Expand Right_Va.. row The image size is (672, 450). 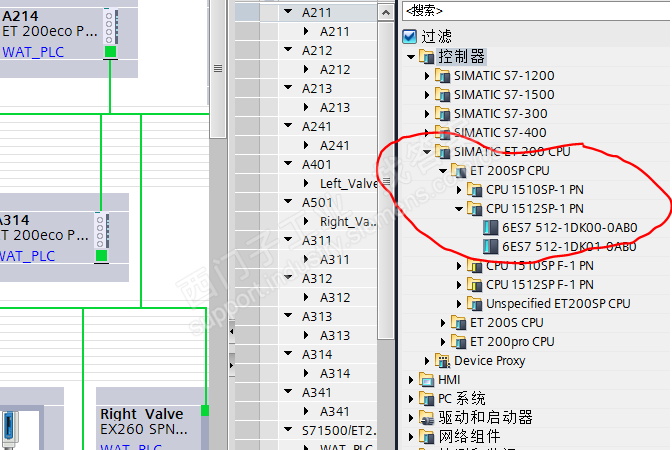point(306,221)
